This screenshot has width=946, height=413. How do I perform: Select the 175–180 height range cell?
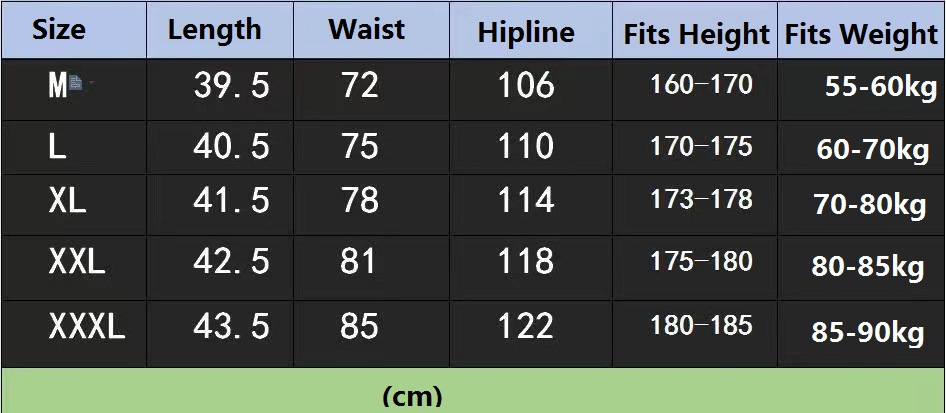701,262
